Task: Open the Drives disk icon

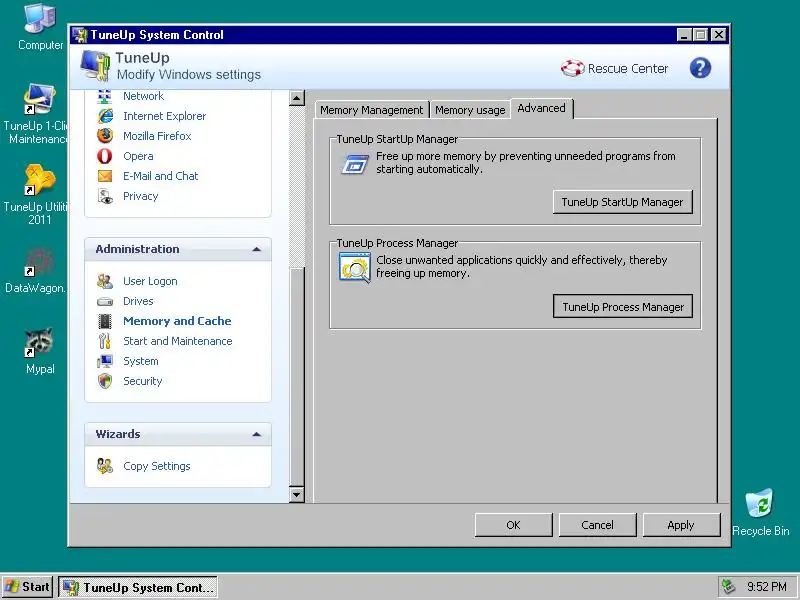Action: click(x=105, y=302)
